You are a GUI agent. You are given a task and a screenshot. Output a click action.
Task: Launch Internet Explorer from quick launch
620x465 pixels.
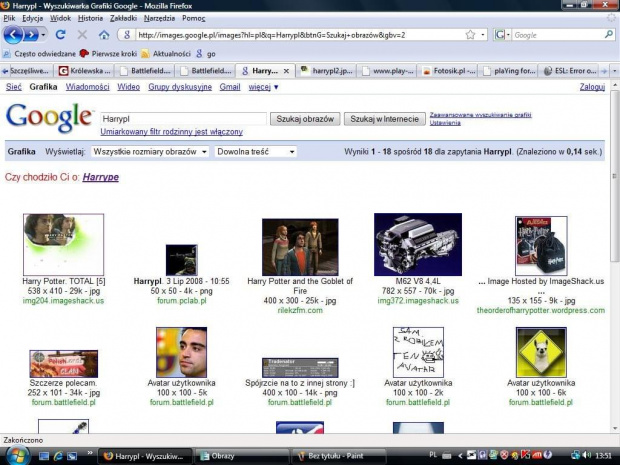[x=58, y=456]
